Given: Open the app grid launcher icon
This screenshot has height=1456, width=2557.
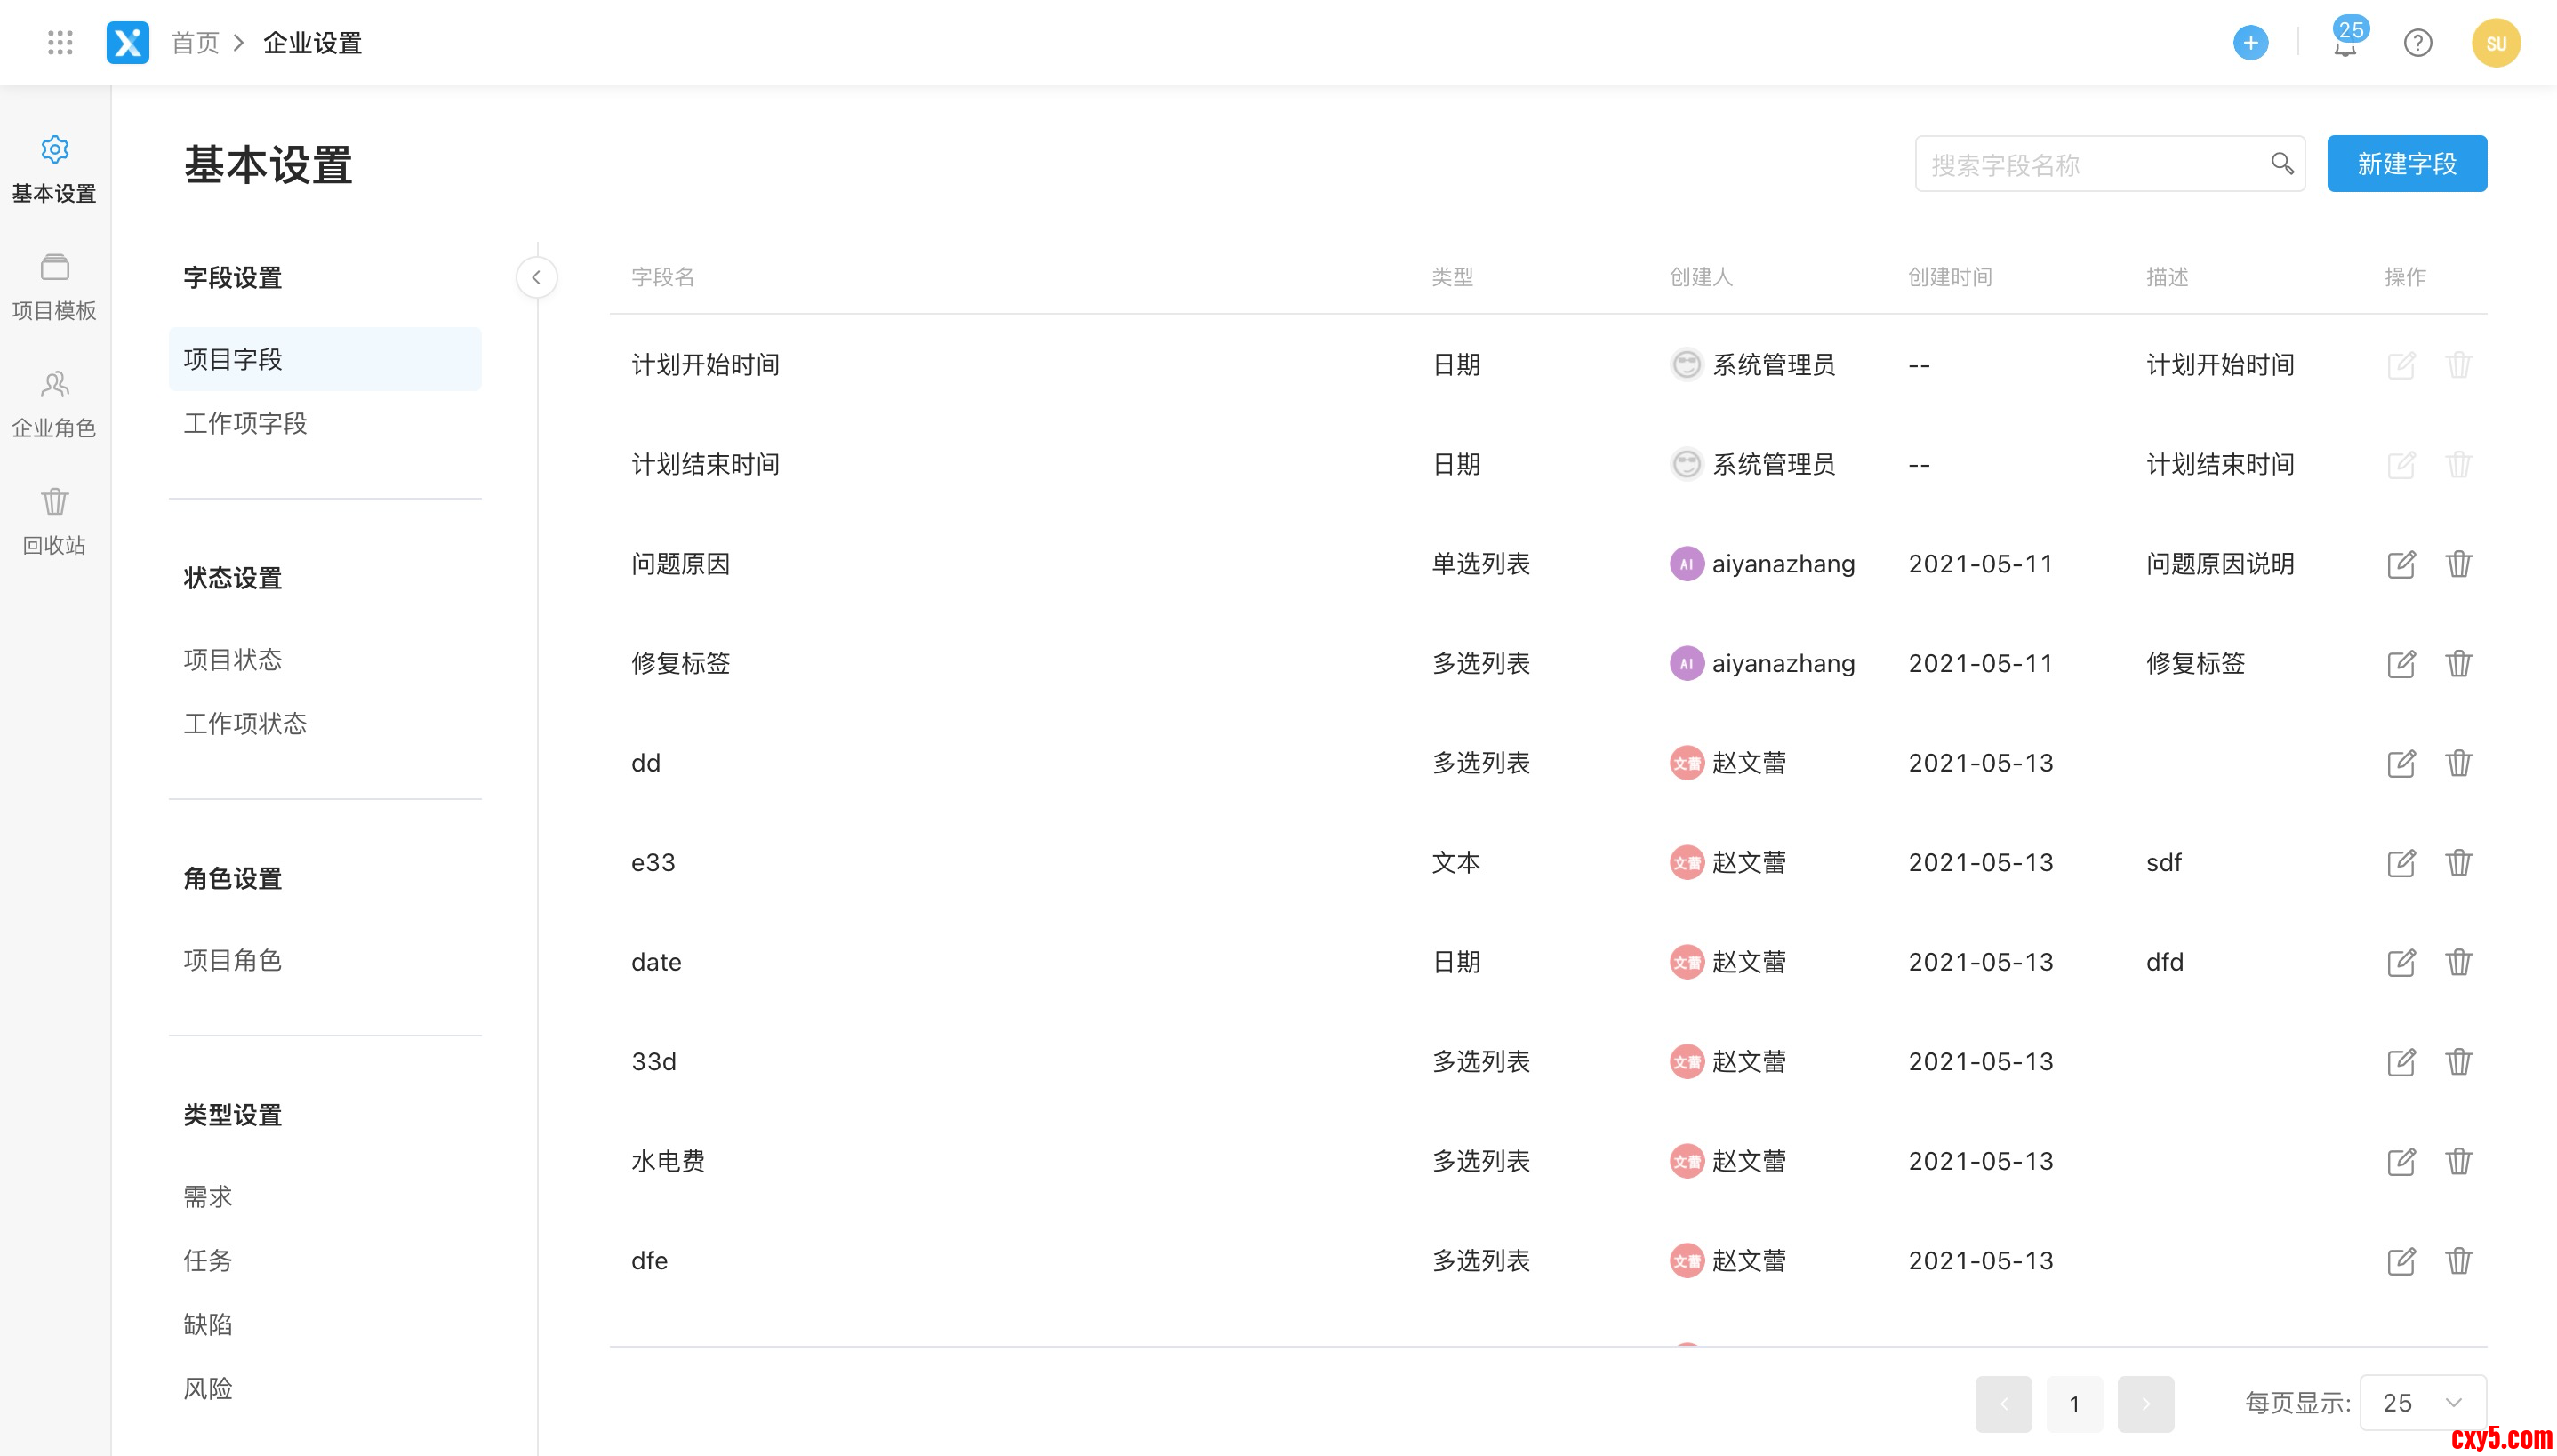Looking at the screenshot, I should coord(60,43).
